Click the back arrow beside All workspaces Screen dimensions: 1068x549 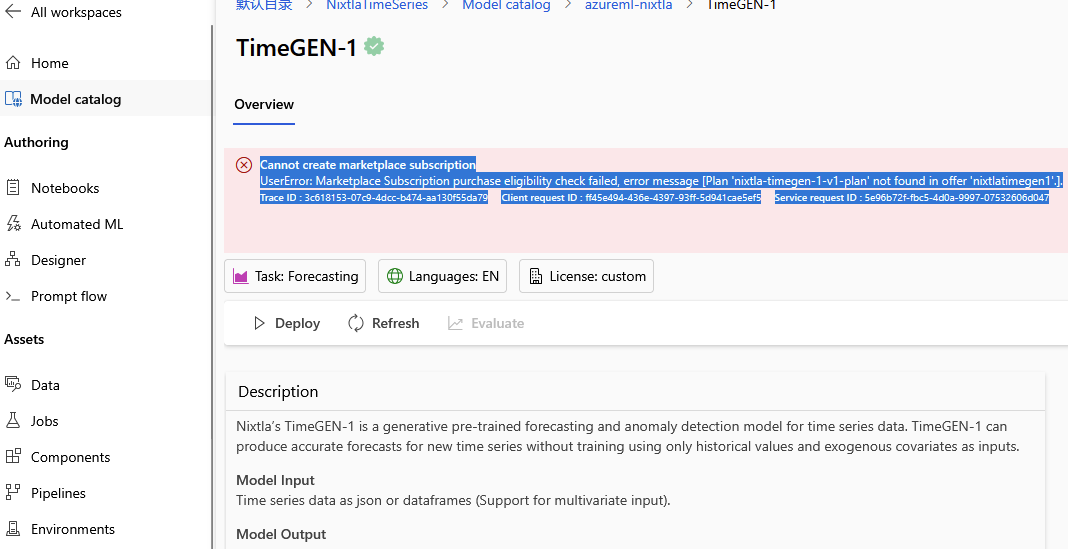pos(13,12)
